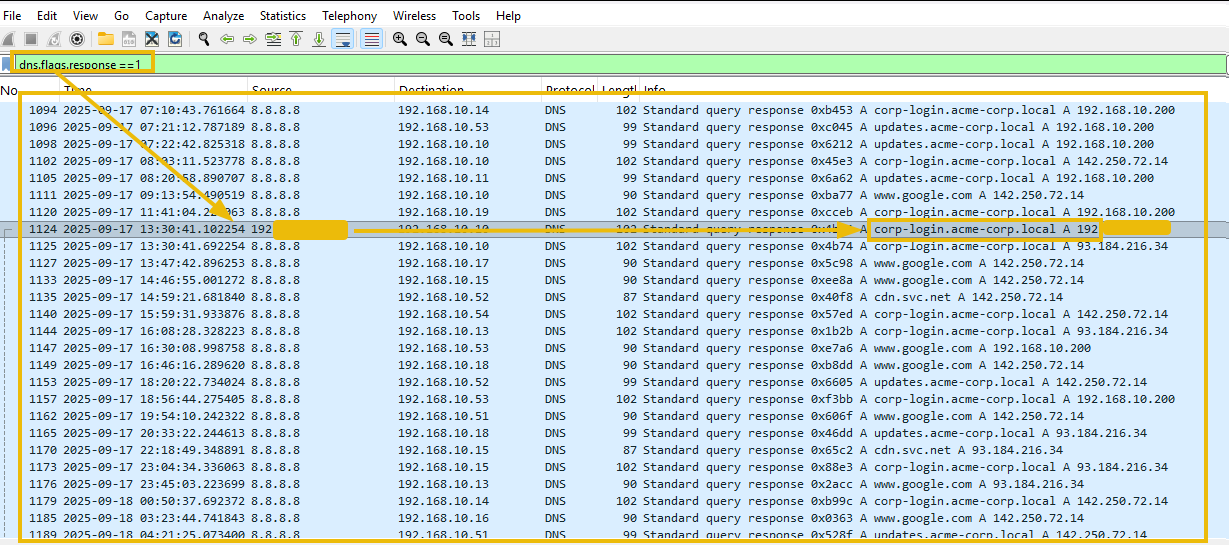Select packet 1127 row

pos(614,263)
